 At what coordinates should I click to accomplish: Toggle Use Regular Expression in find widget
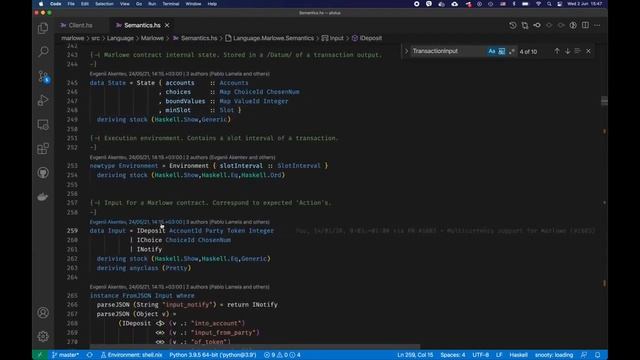point(511,51)
